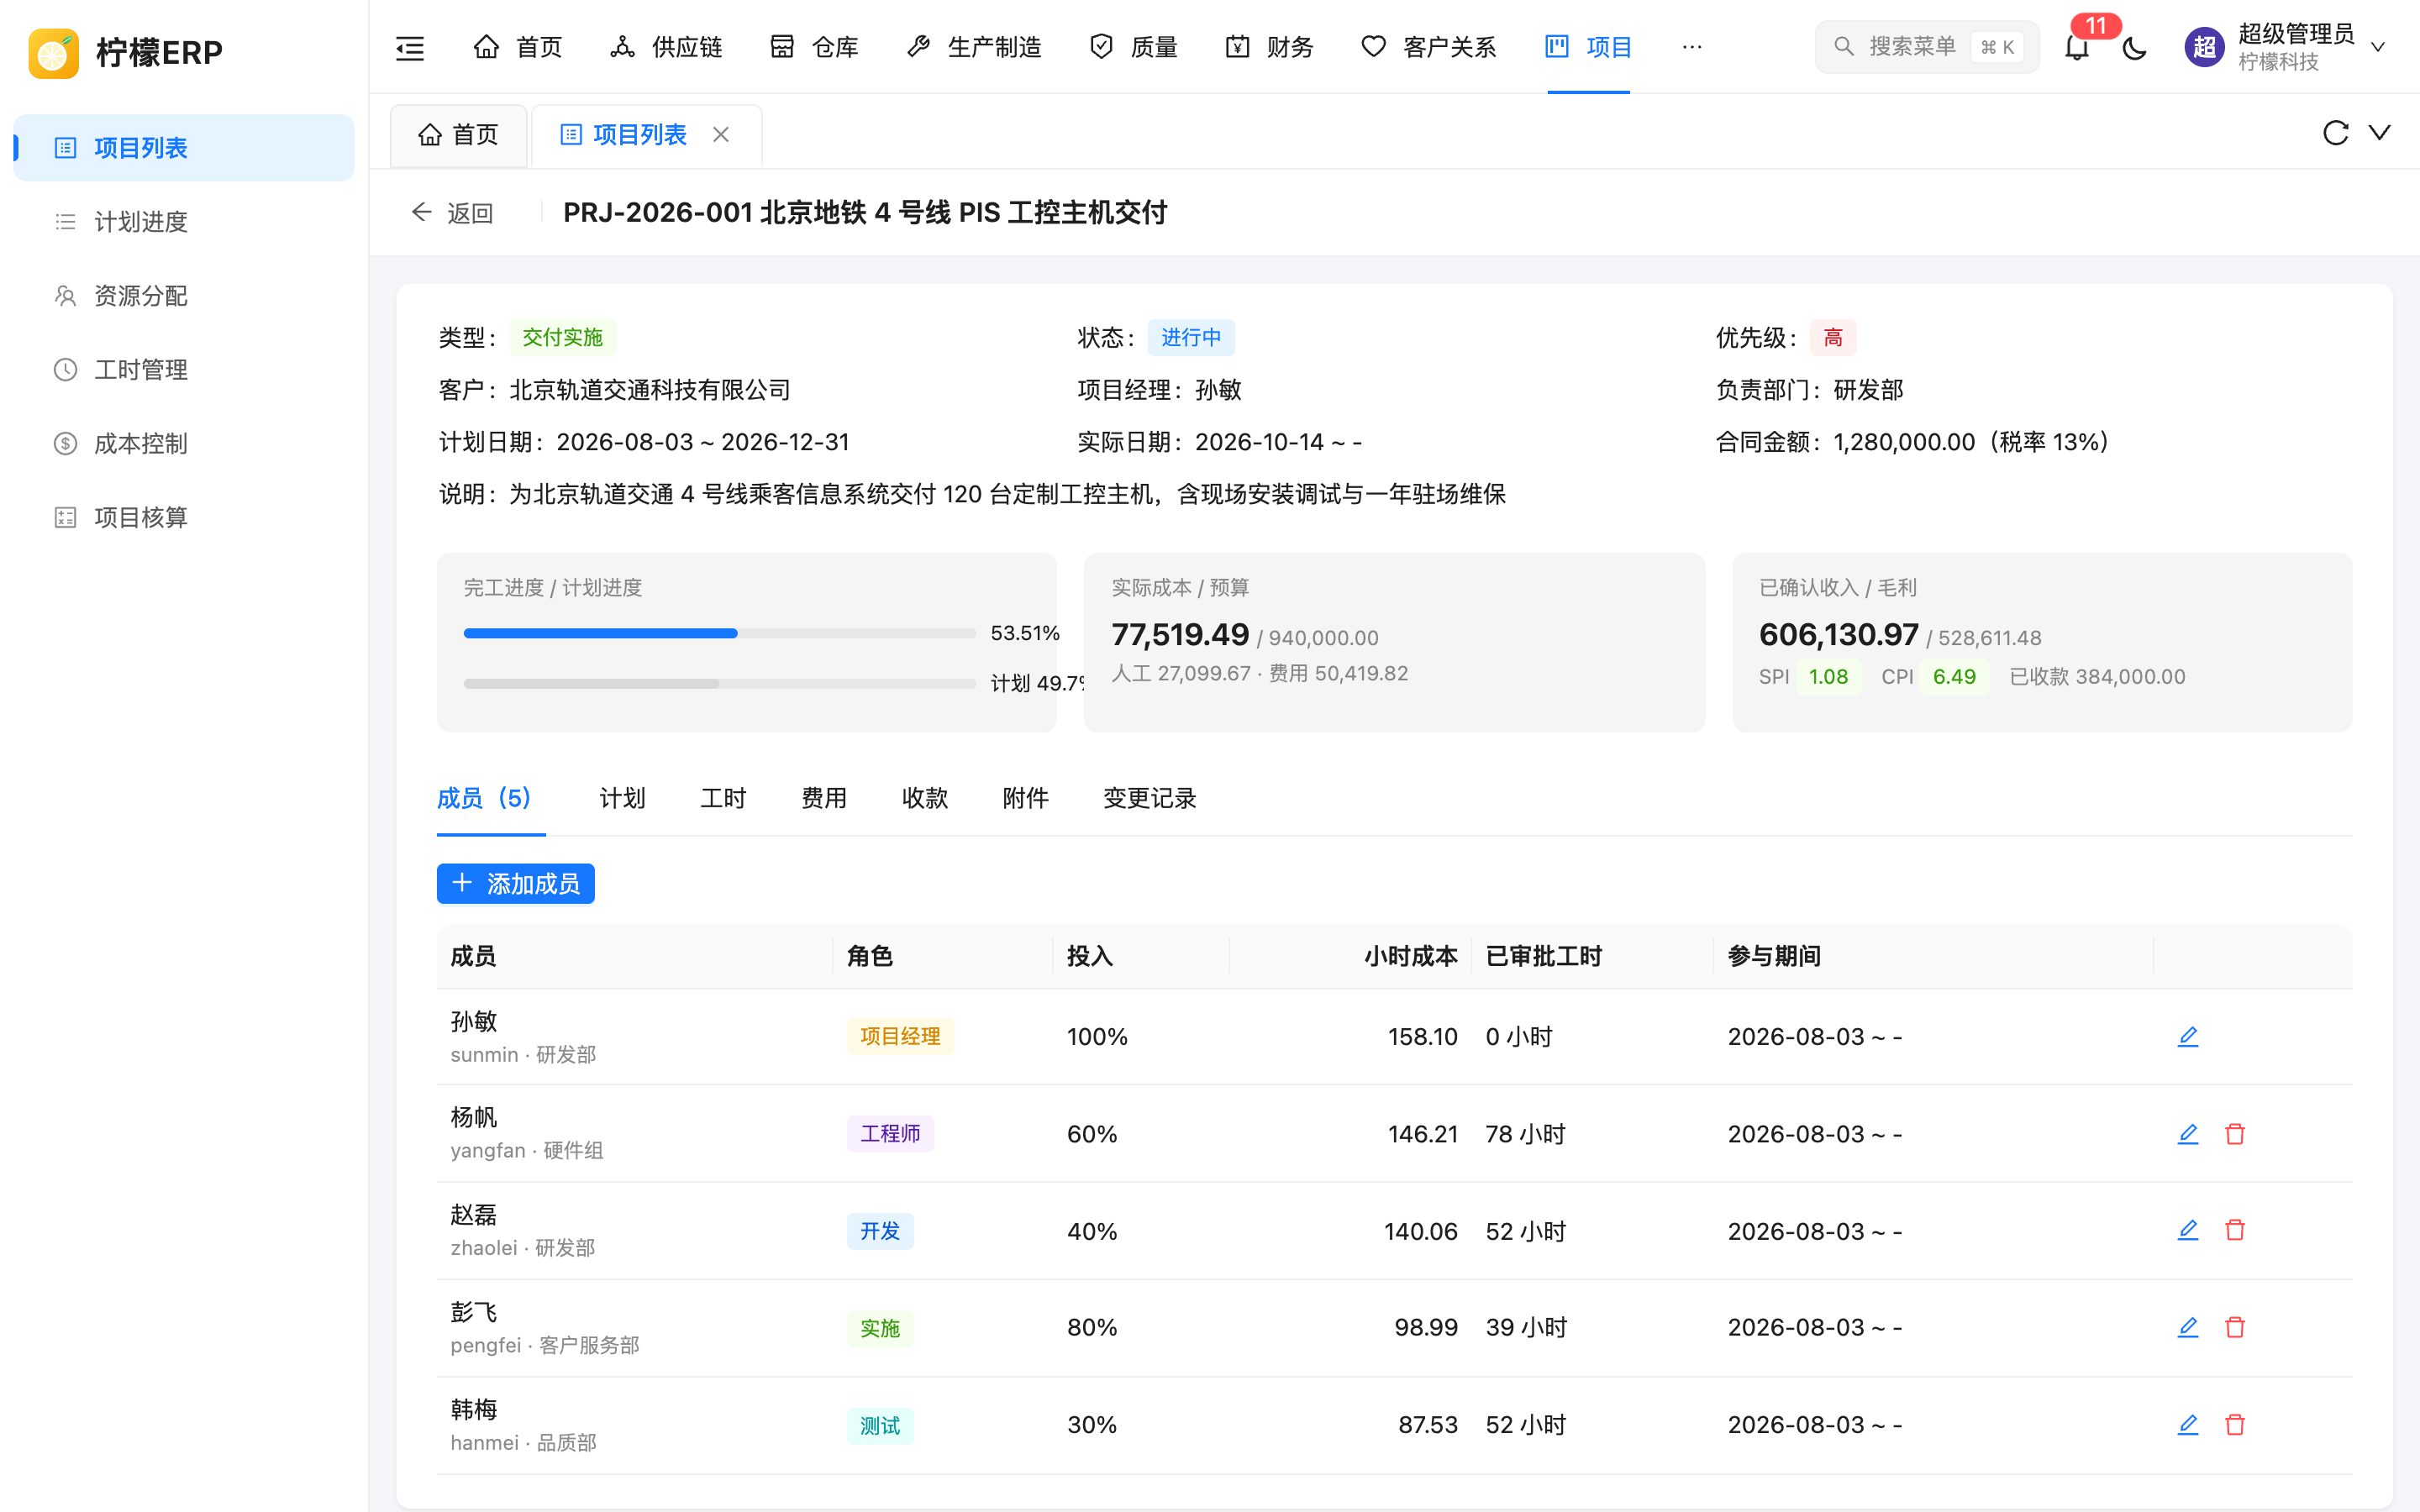
Task: Open 客户关系 top menu
Action: click(x=1429, y=47)
